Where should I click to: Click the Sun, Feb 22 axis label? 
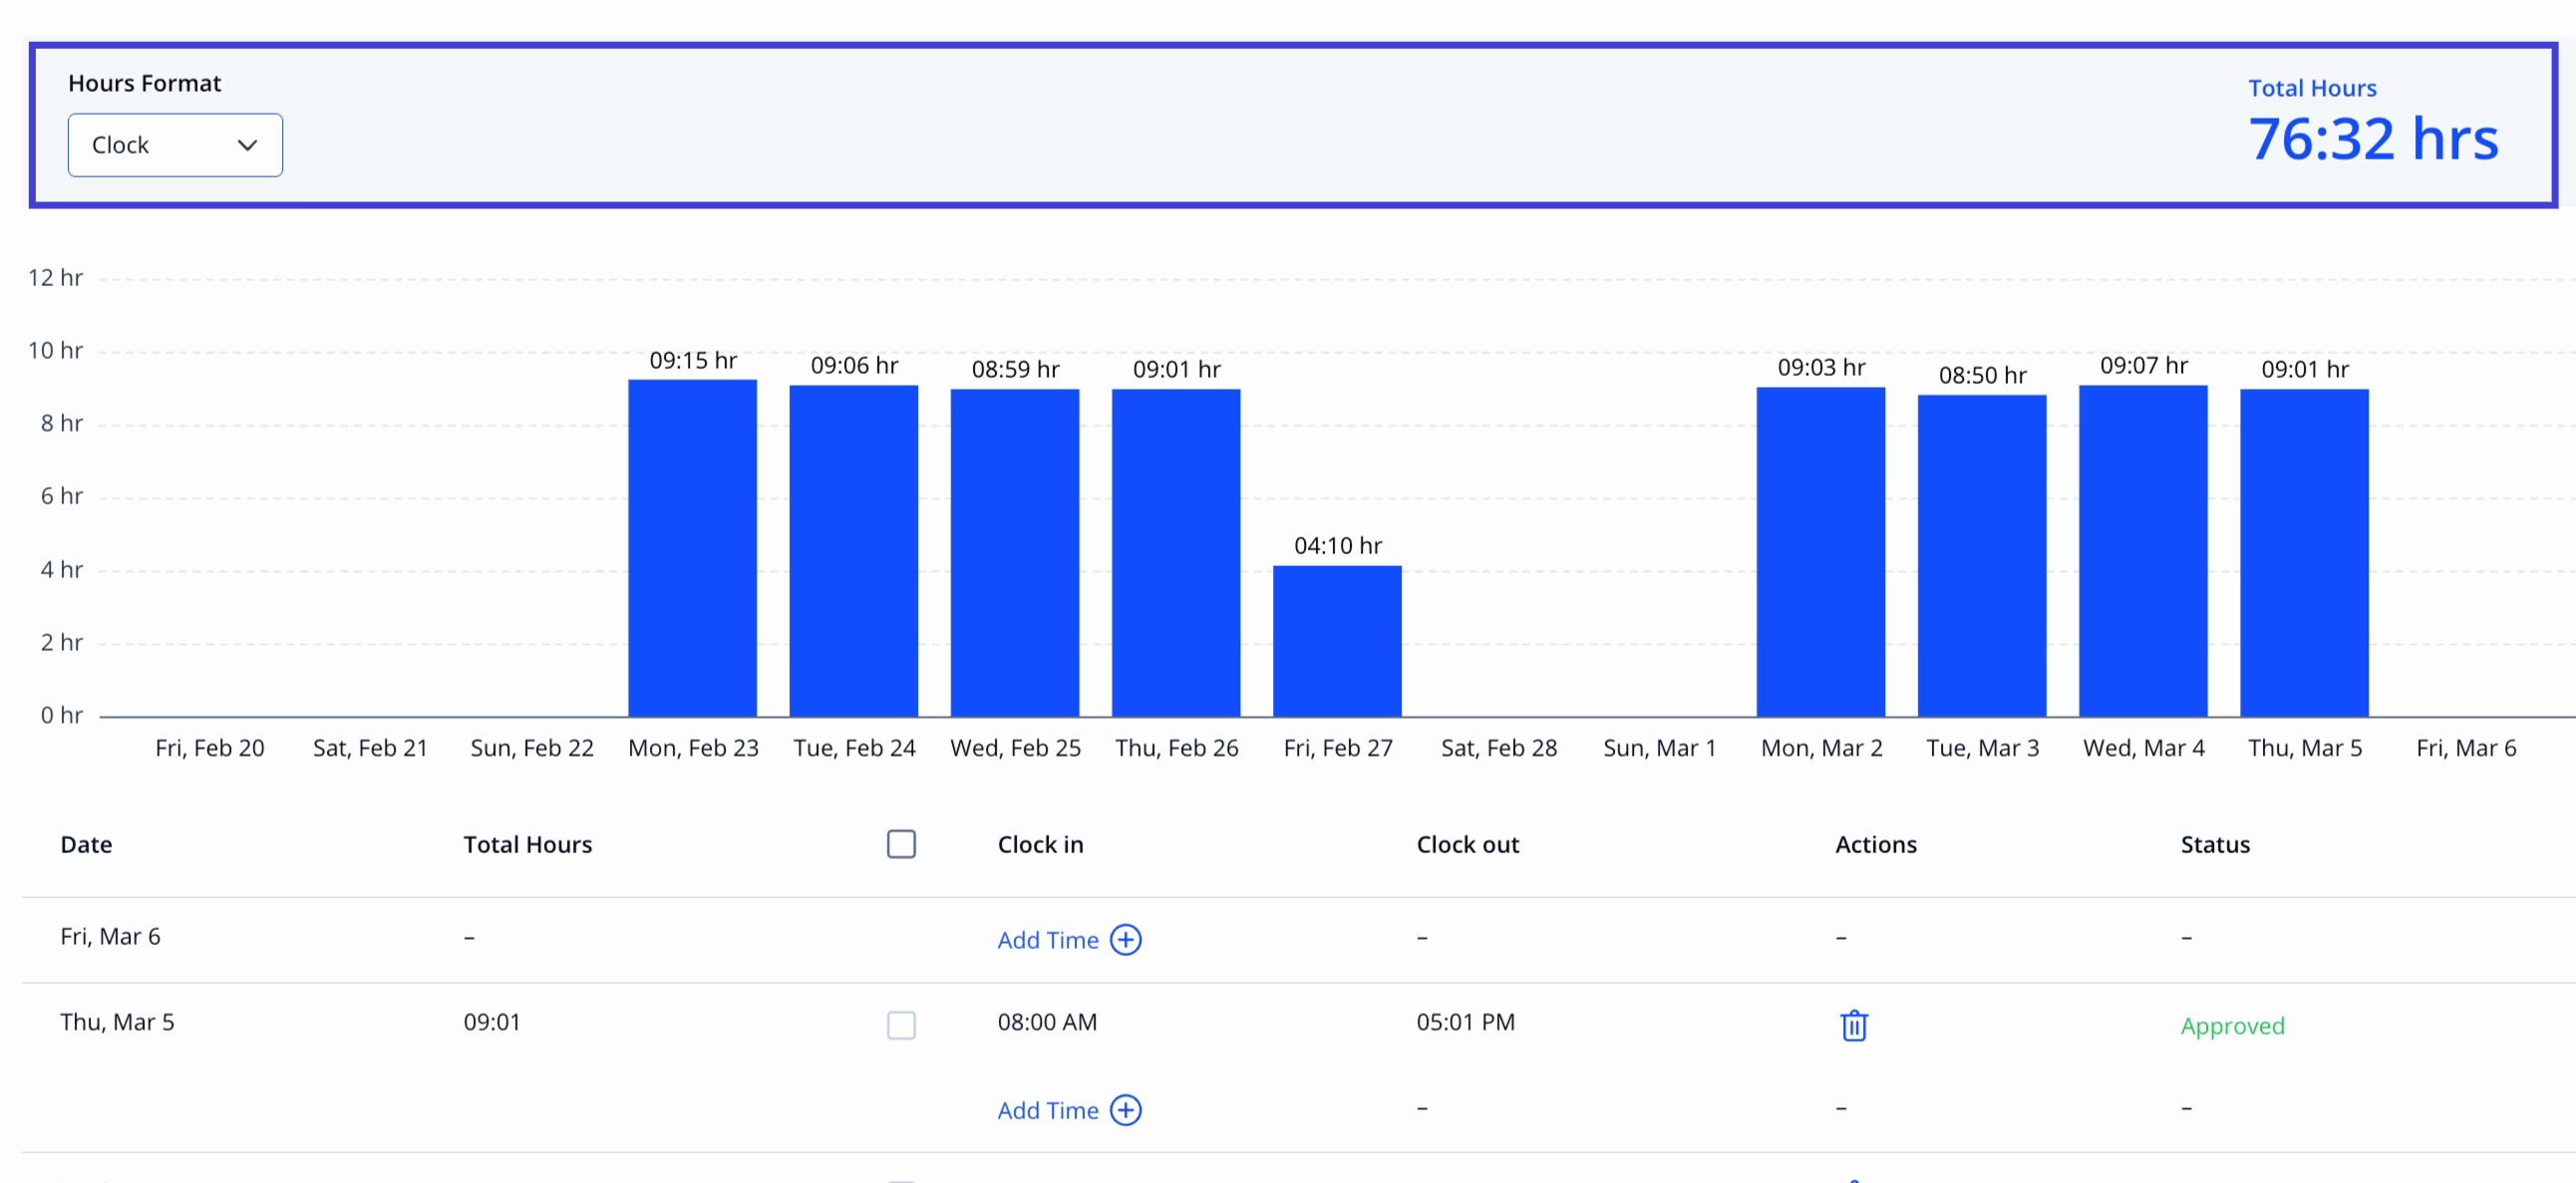(532, 748)
